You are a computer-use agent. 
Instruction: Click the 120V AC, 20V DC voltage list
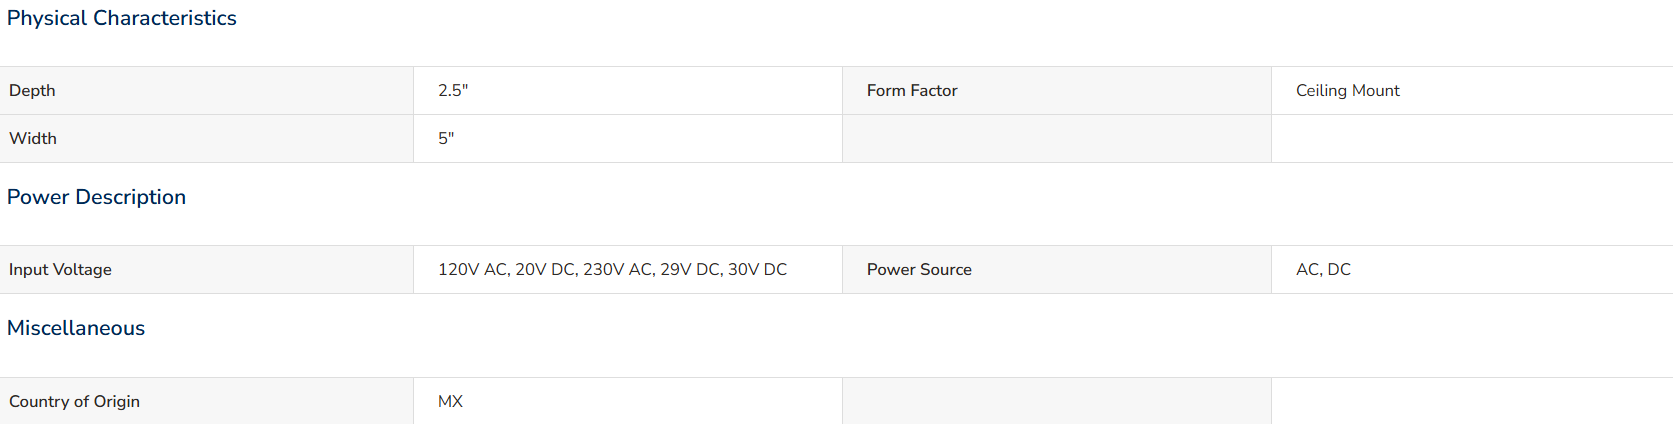click(x=612, y=269)
